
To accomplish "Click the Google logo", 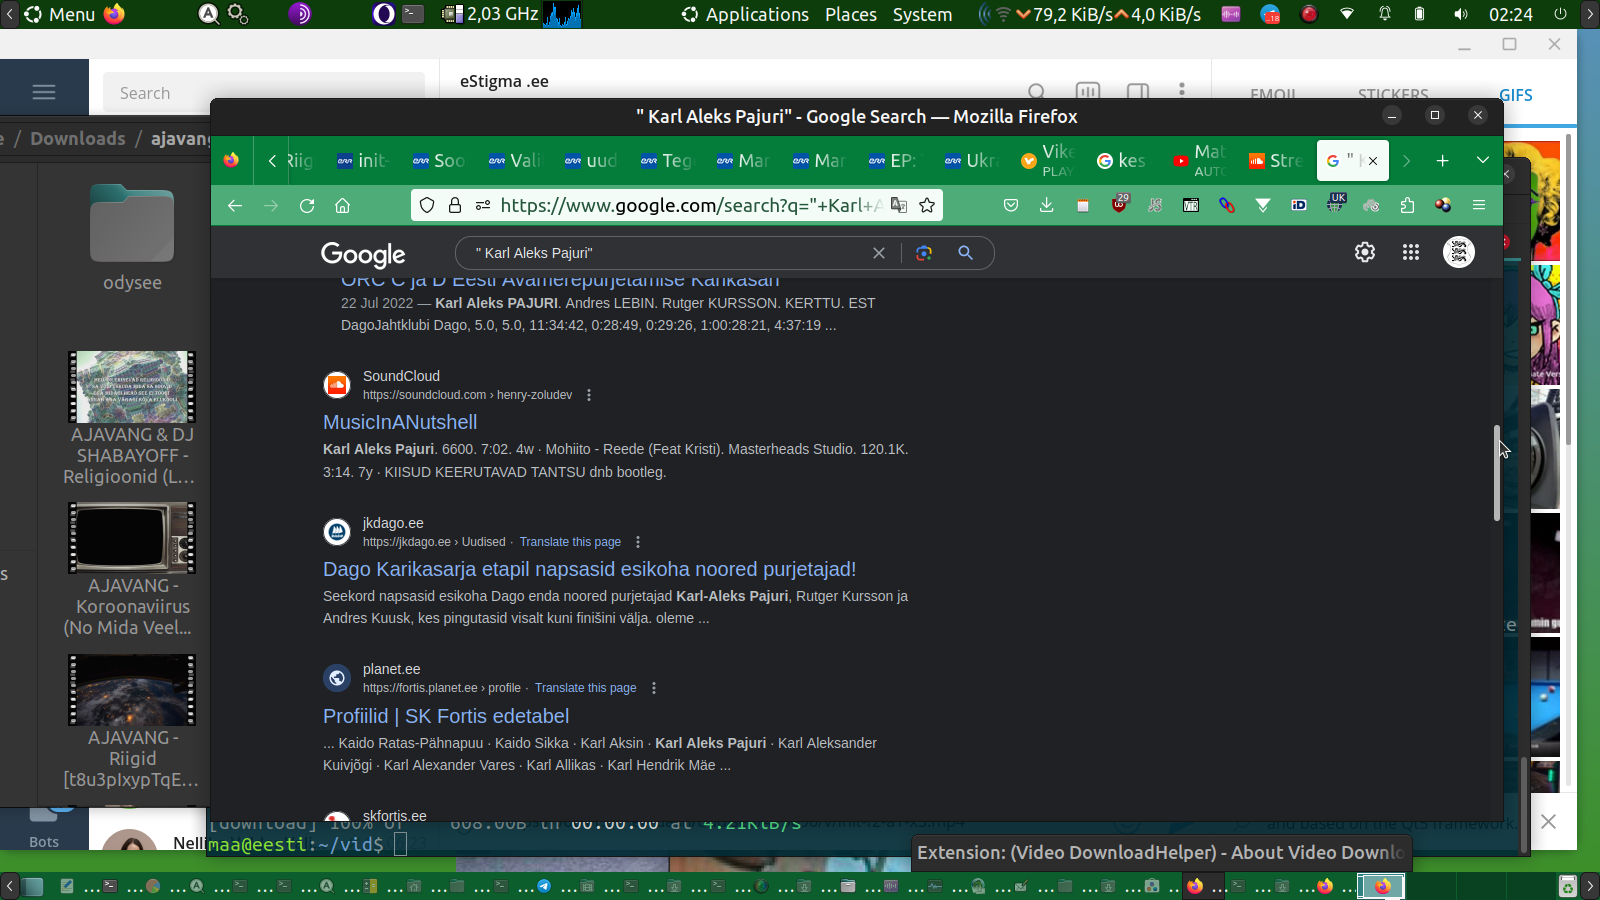I will point(363,254).
